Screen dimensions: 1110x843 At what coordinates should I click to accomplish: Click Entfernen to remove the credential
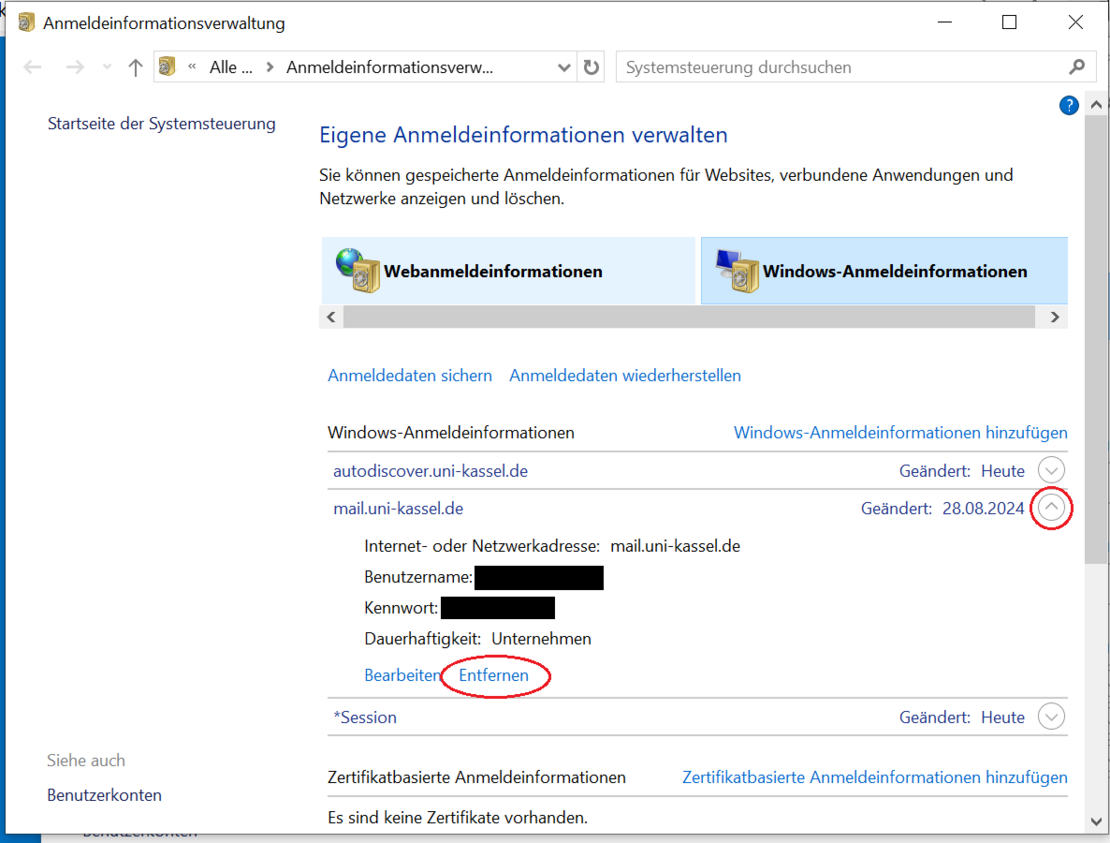click(494, 675)
